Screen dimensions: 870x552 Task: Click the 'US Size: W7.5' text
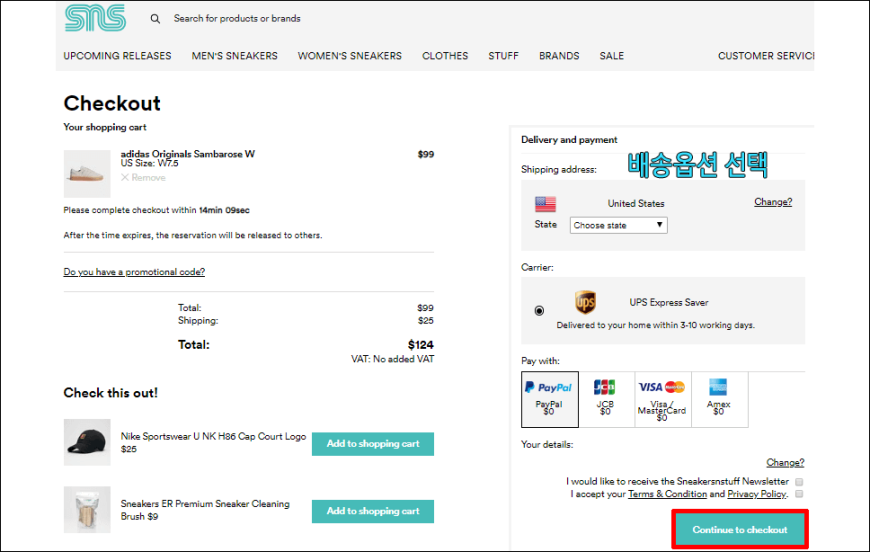(x=150, y=163)
